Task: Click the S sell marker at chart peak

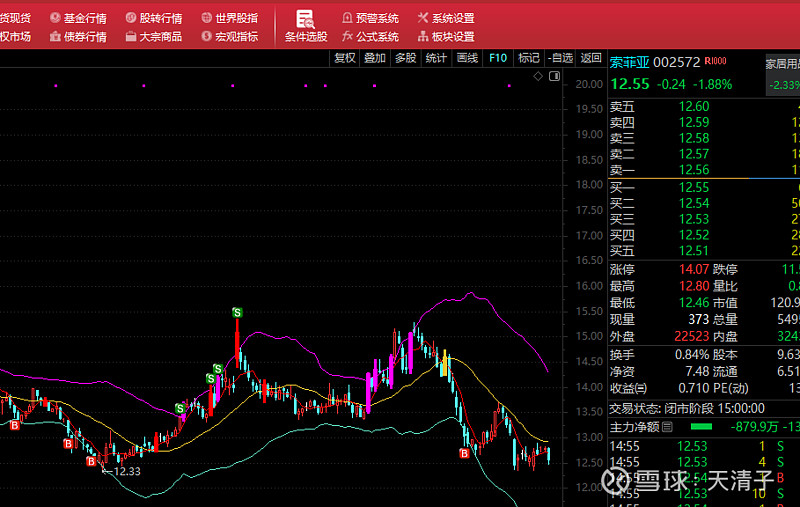Action: coord(237,313)
